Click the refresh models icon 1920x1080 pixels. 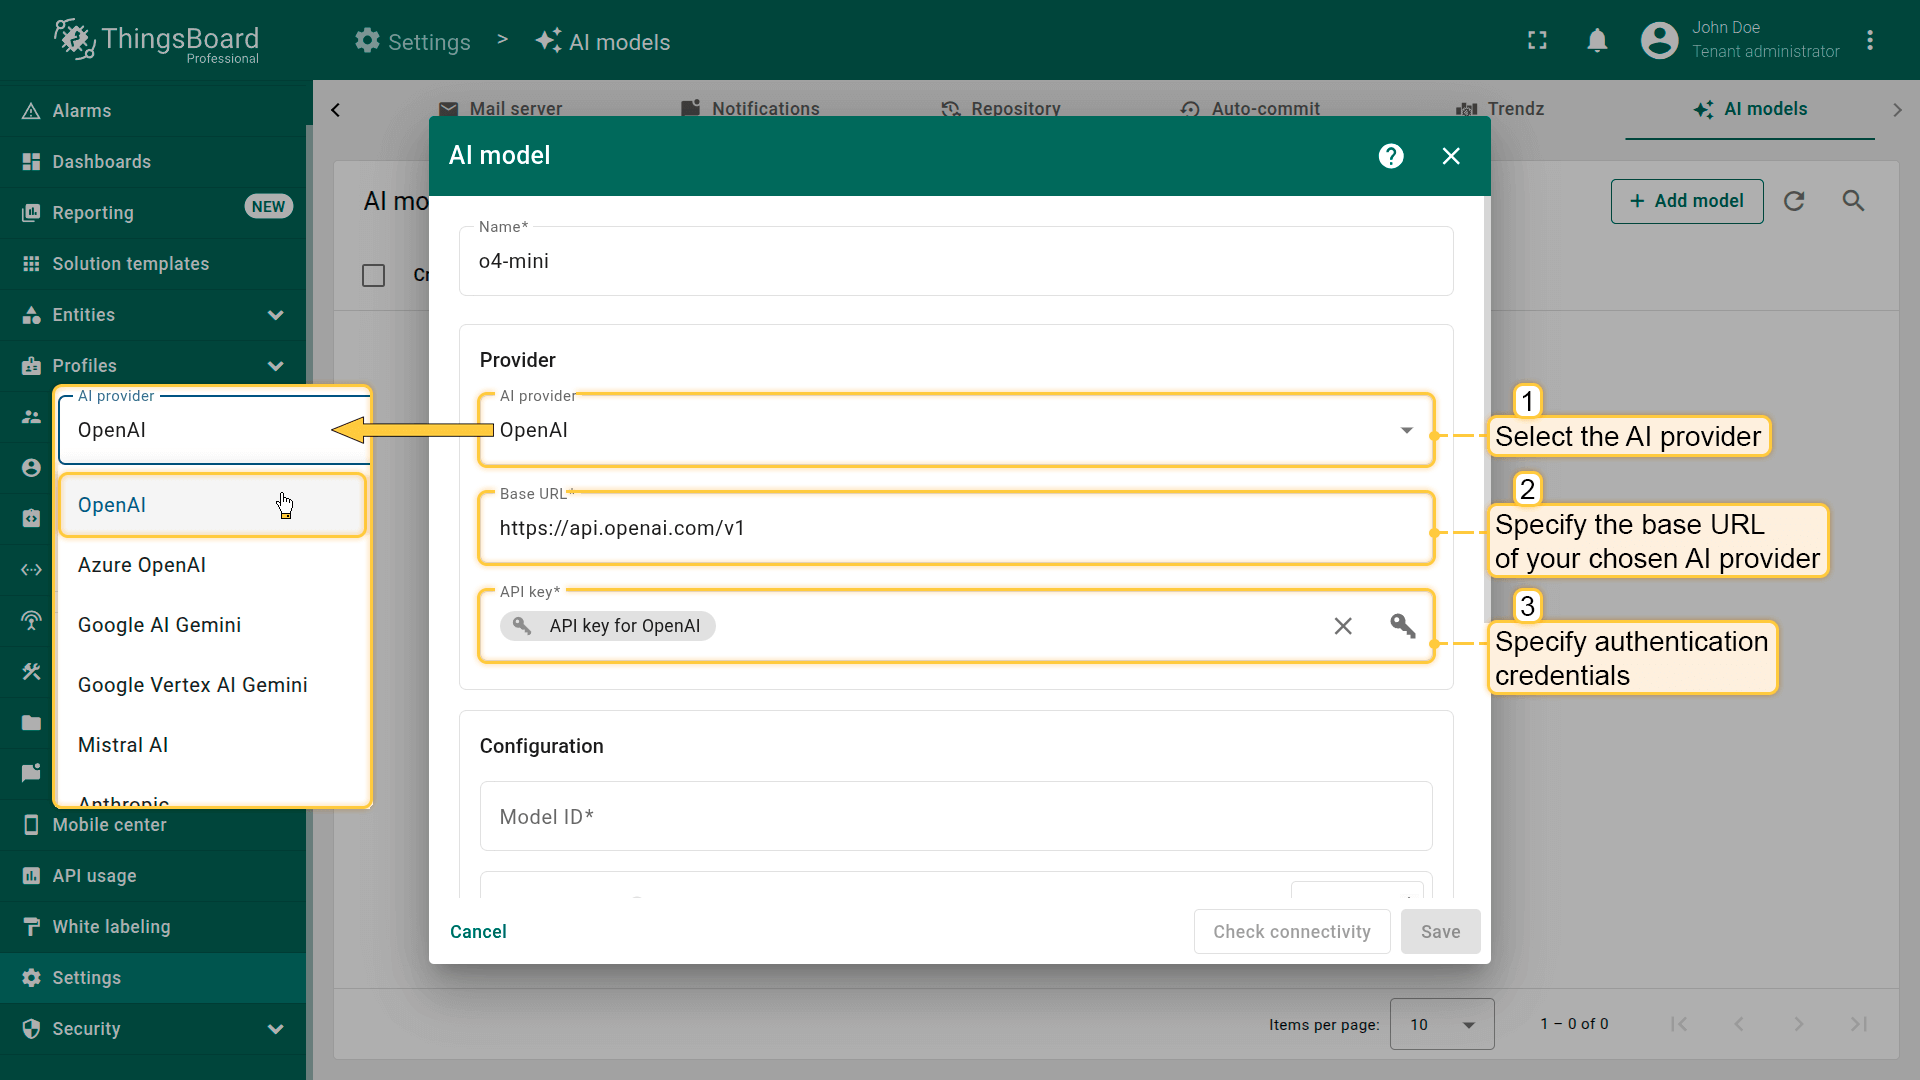tap(1794, 201)
